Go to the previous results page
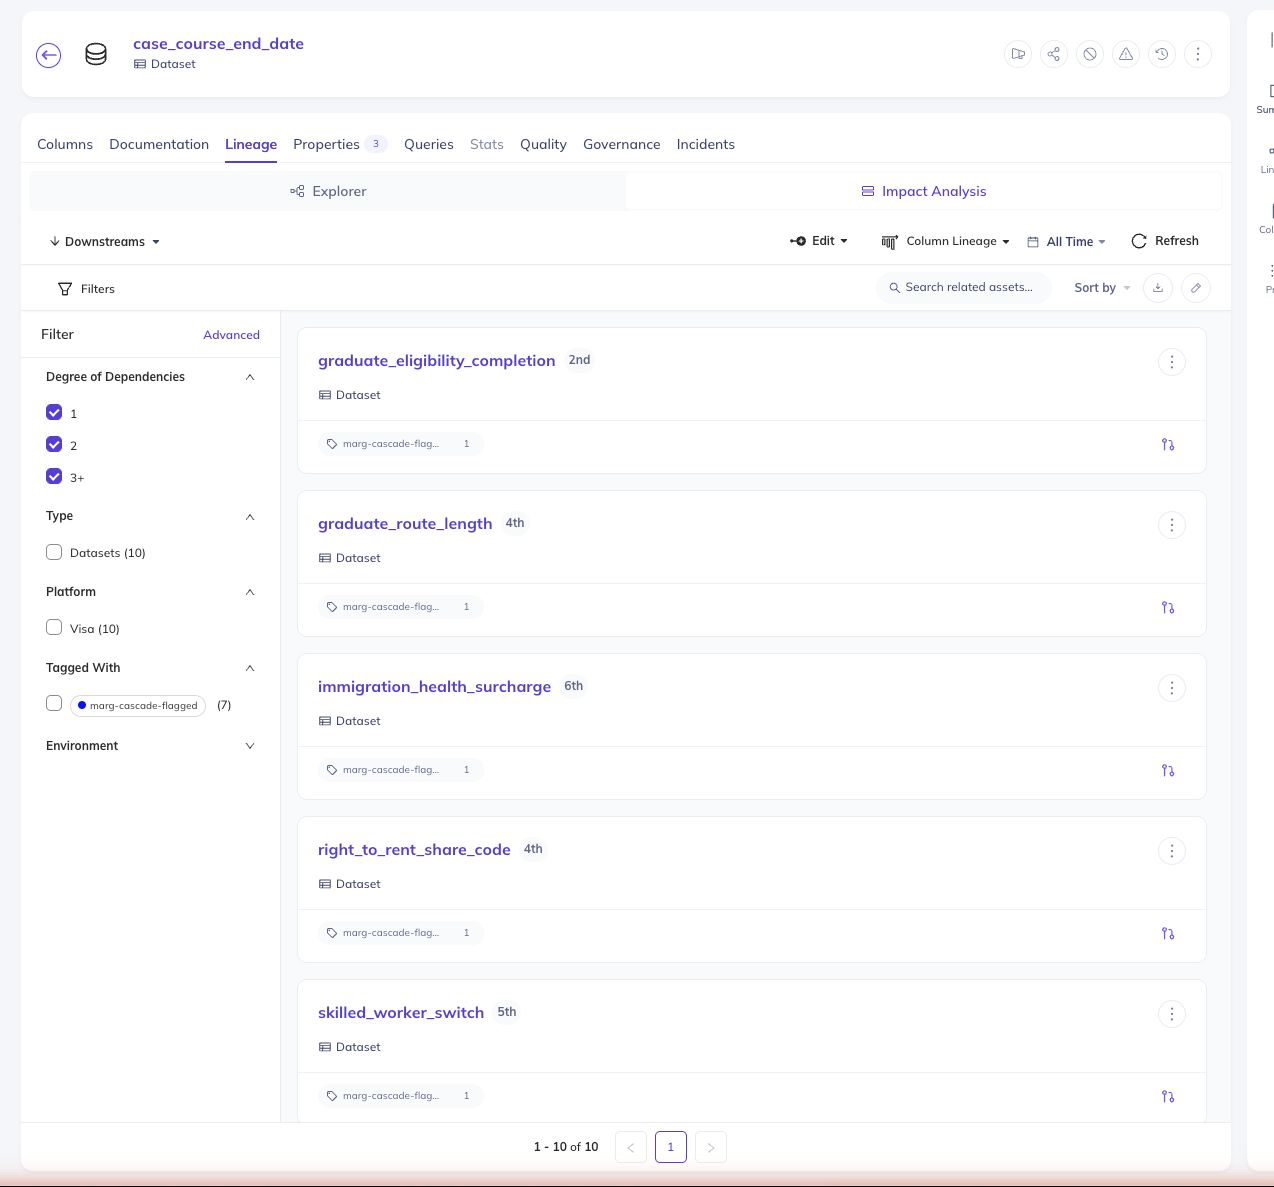The height and width of the screenshot is (1187, 1274). (x=631, y=1147)
